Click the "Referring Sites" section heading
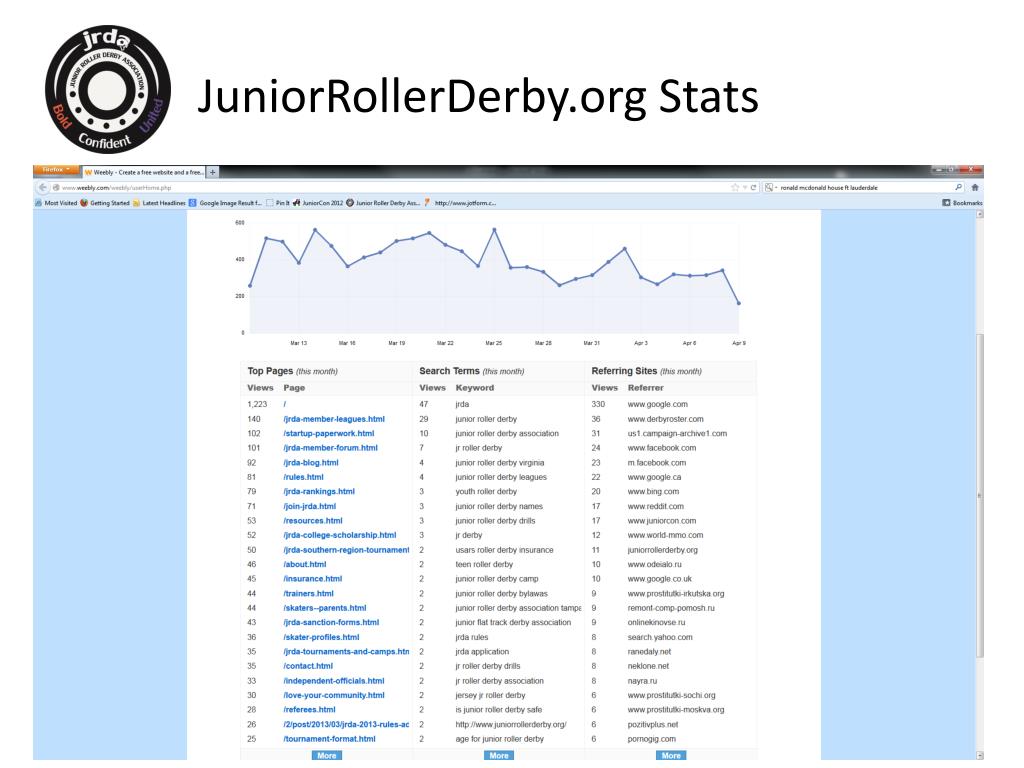The image size is (1024, 768). pos(624,371)
